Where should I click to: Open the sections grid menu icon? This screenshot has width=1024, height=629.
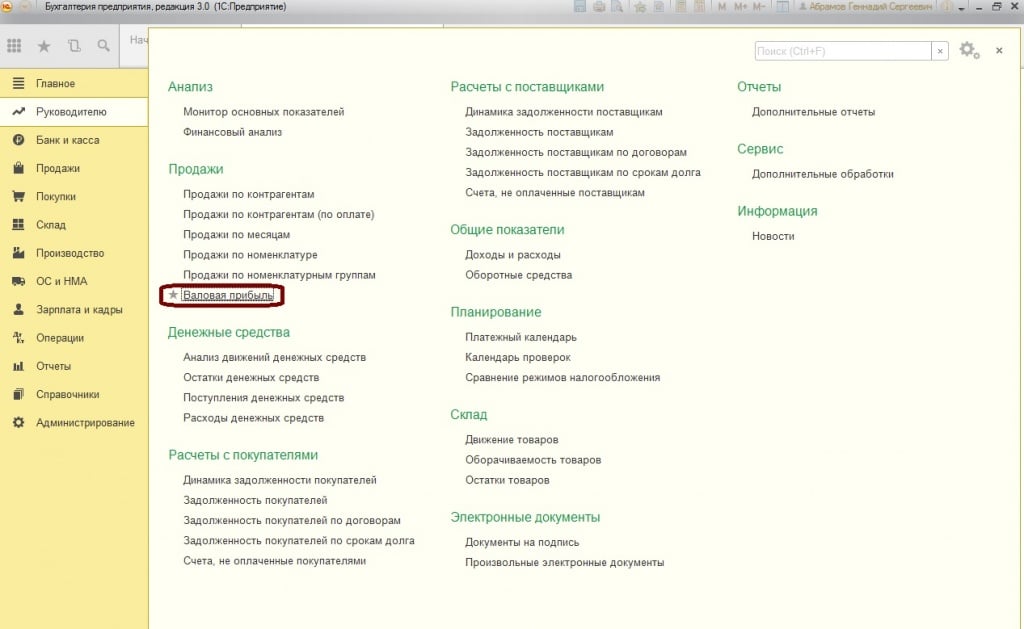point(14,46)
